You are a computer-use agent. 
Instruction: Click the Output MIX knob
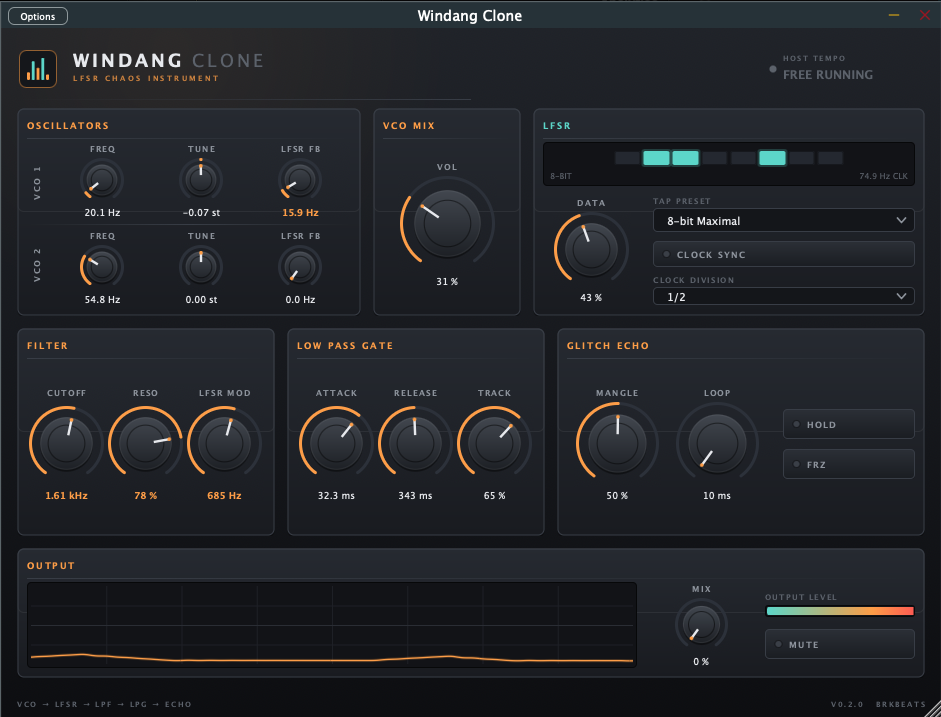click(x=701, y=625)
